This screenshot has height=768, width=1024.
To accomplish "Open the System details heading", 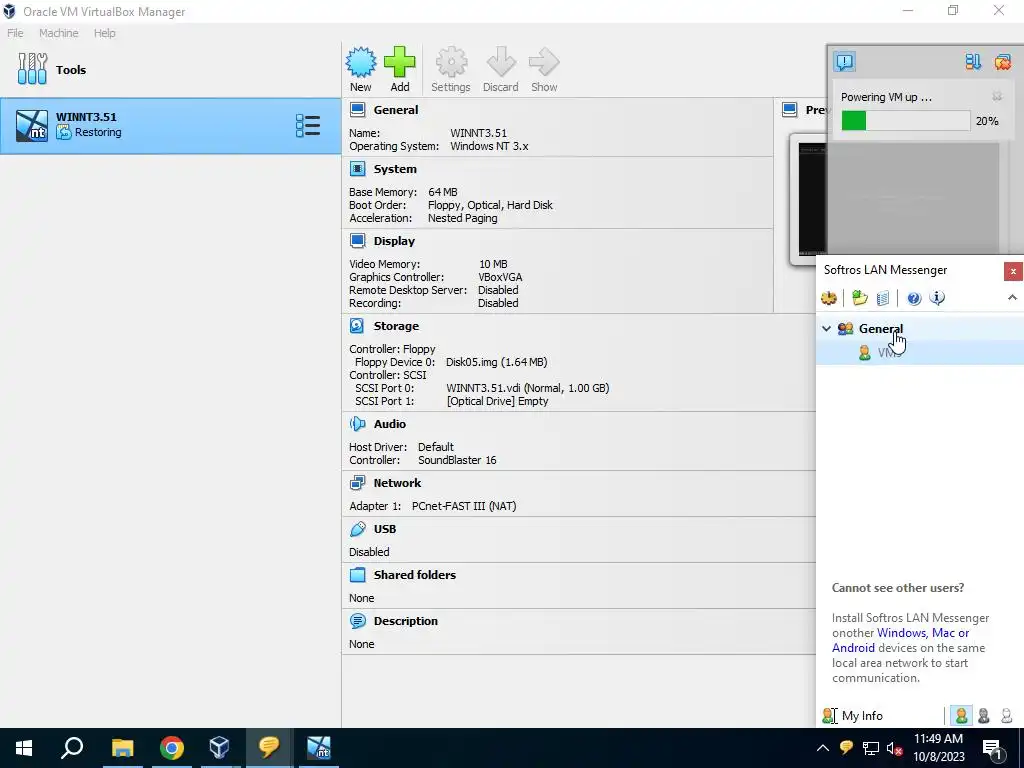I will coord(395,169).
